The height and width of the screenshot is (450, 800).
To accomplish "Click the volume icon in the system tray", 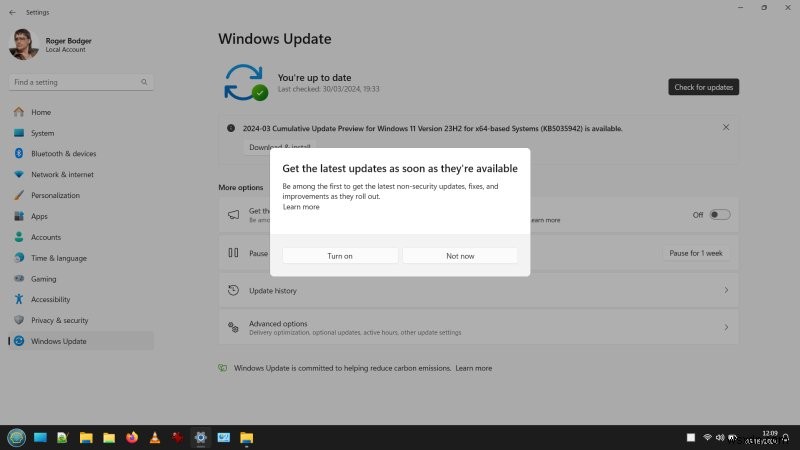I will click(x=720, y=437).
